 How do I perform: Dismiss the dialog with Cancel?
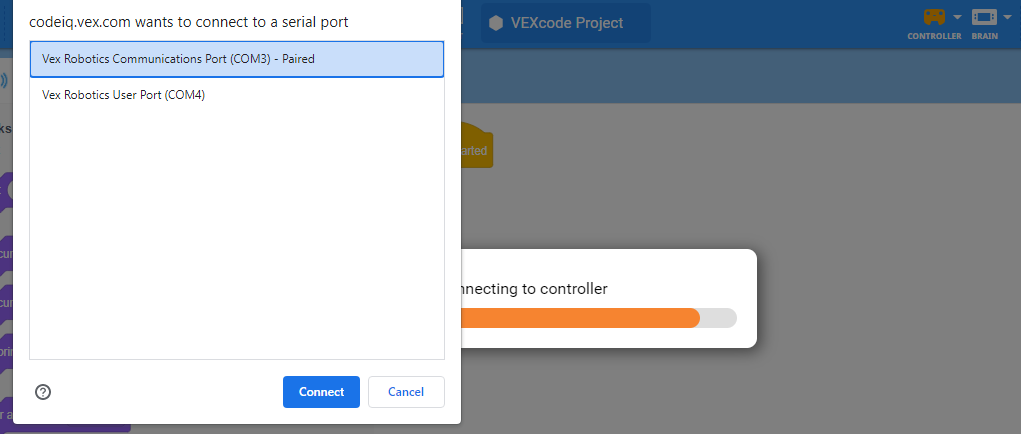pyautogui.click(x=406, y=392)
